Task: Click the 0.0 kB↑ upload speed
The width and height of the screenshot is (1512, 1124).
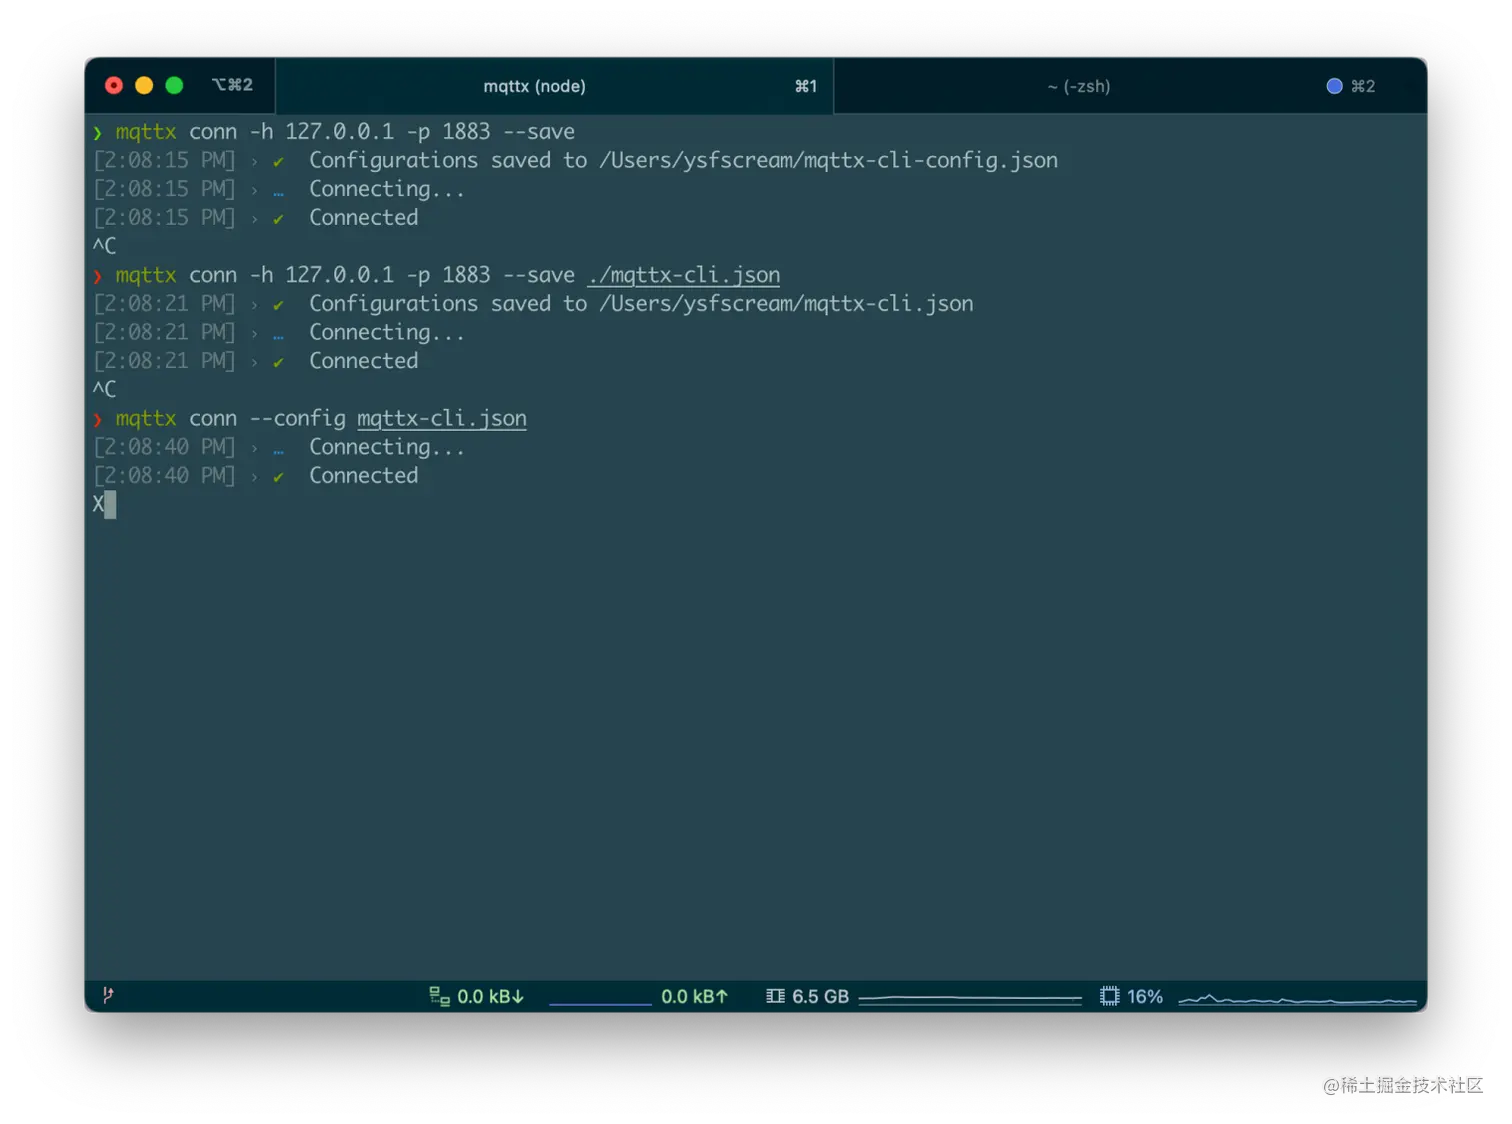Action: click(694, 996)
